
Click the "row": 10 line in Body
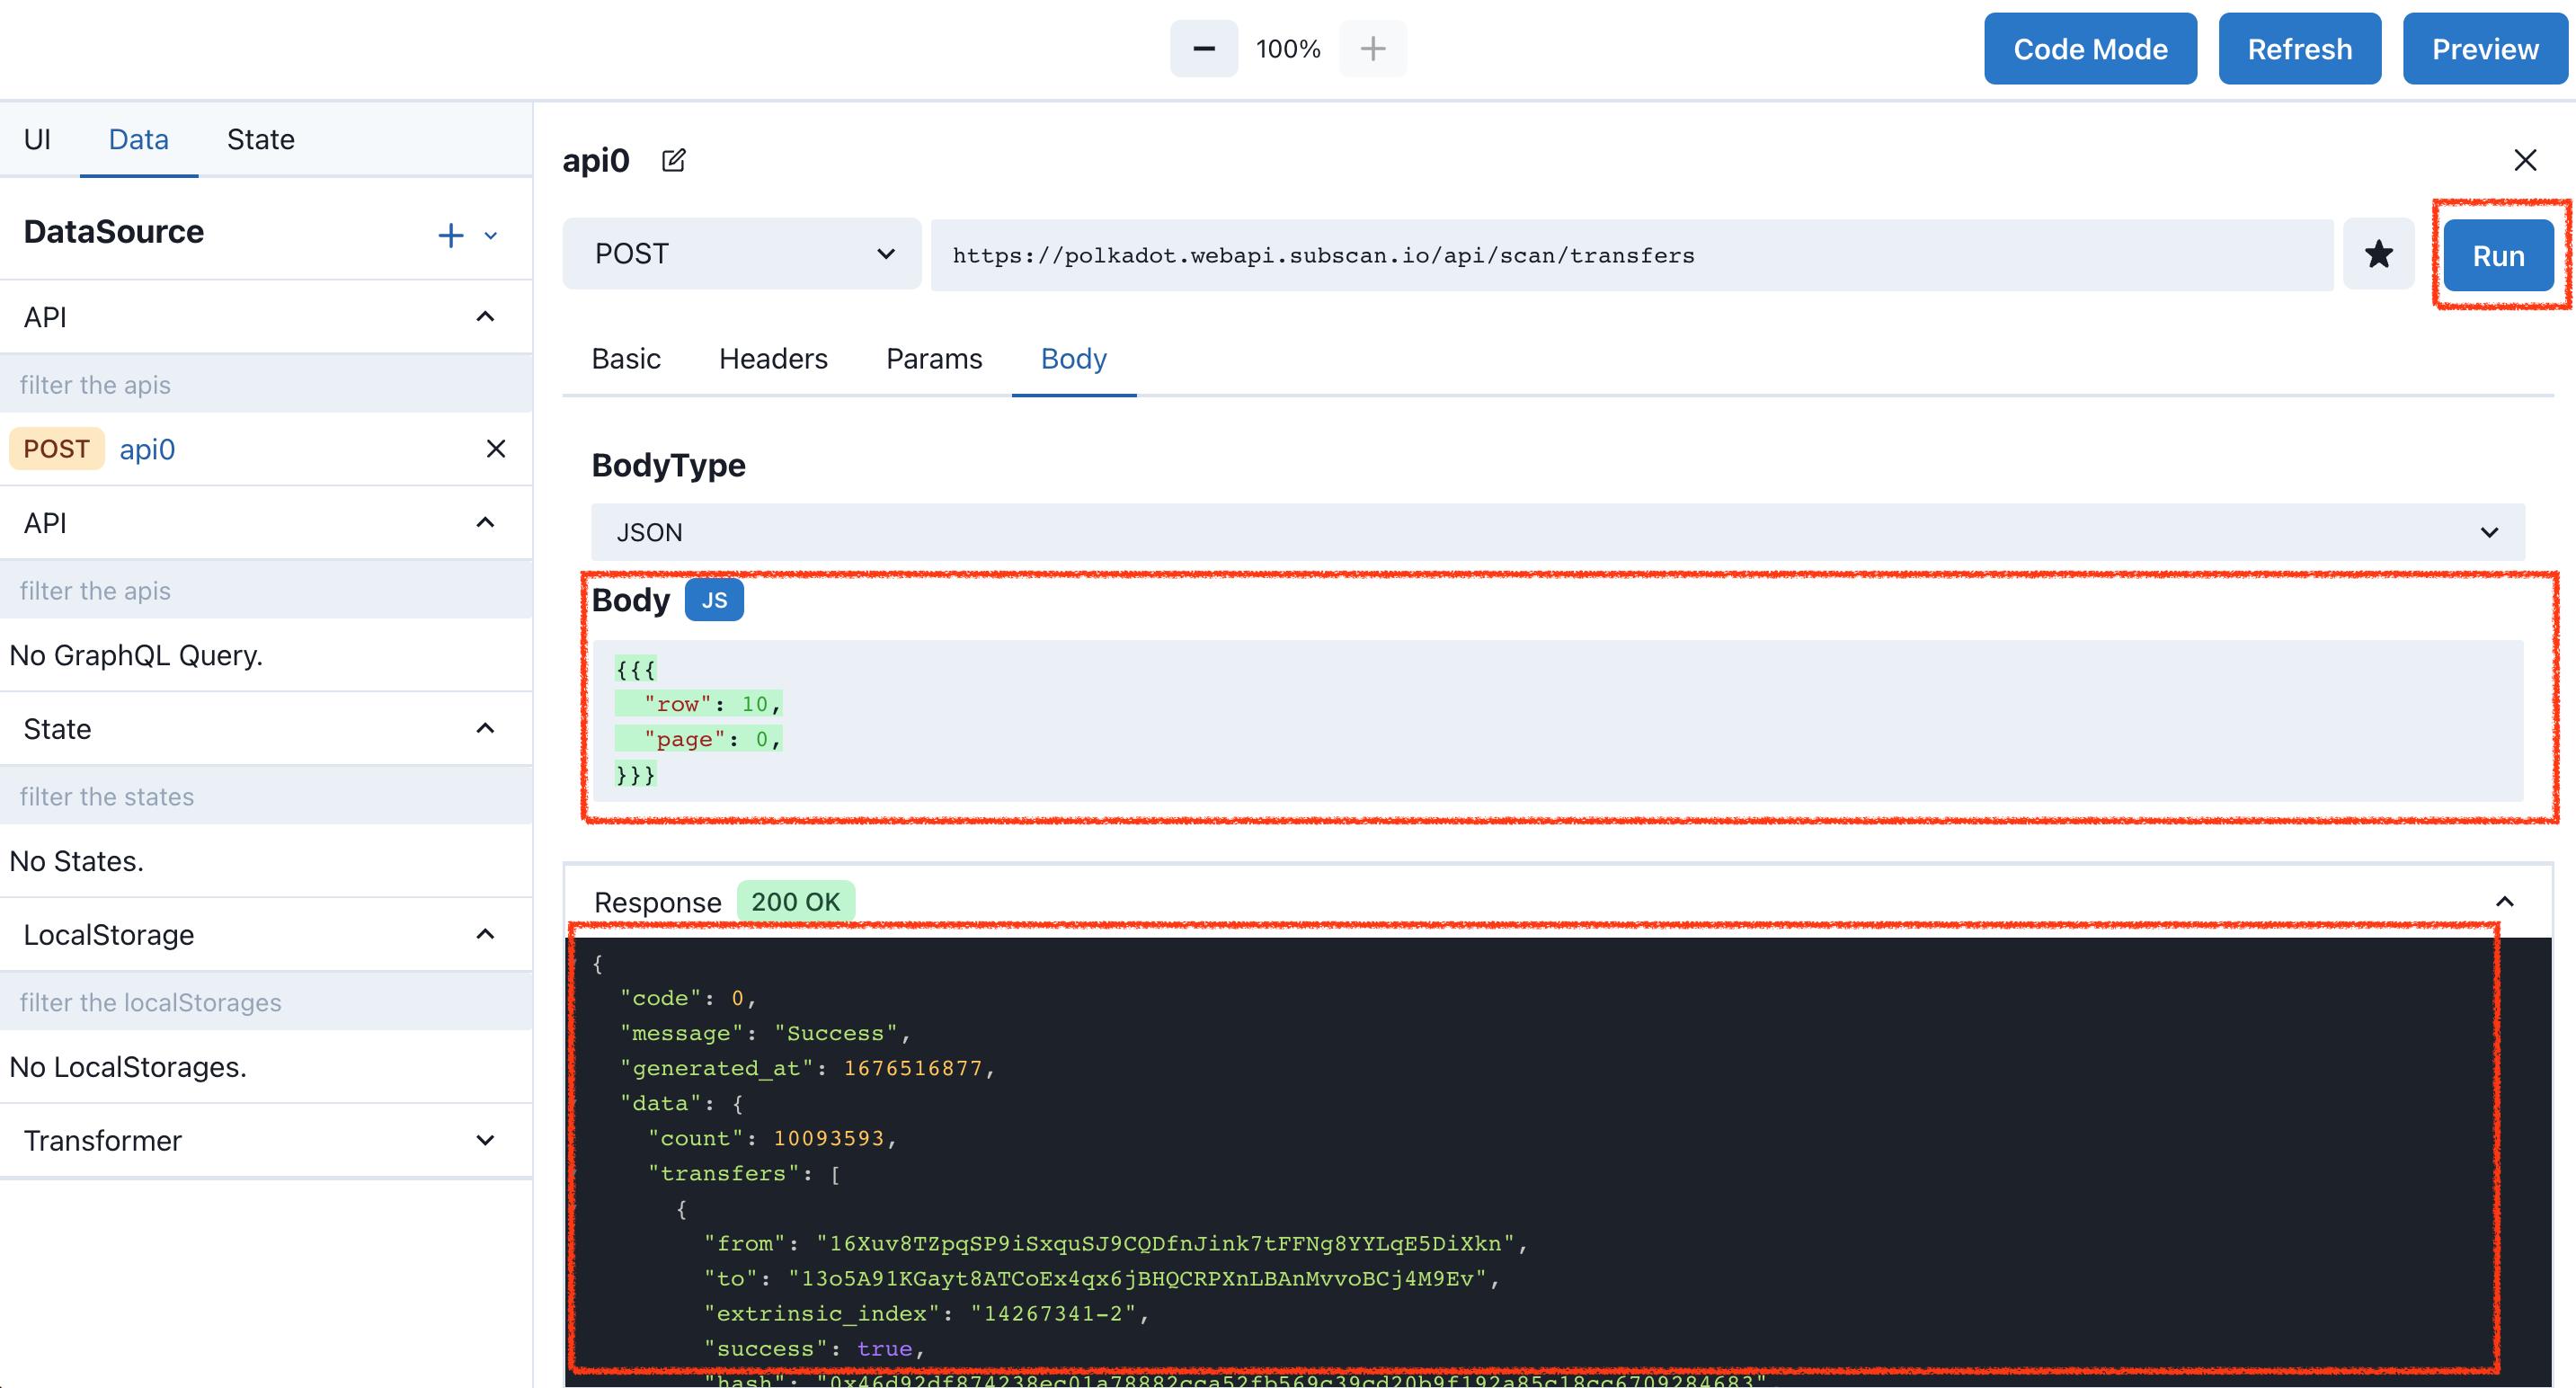pyautogui.click(x=699, y=704)
